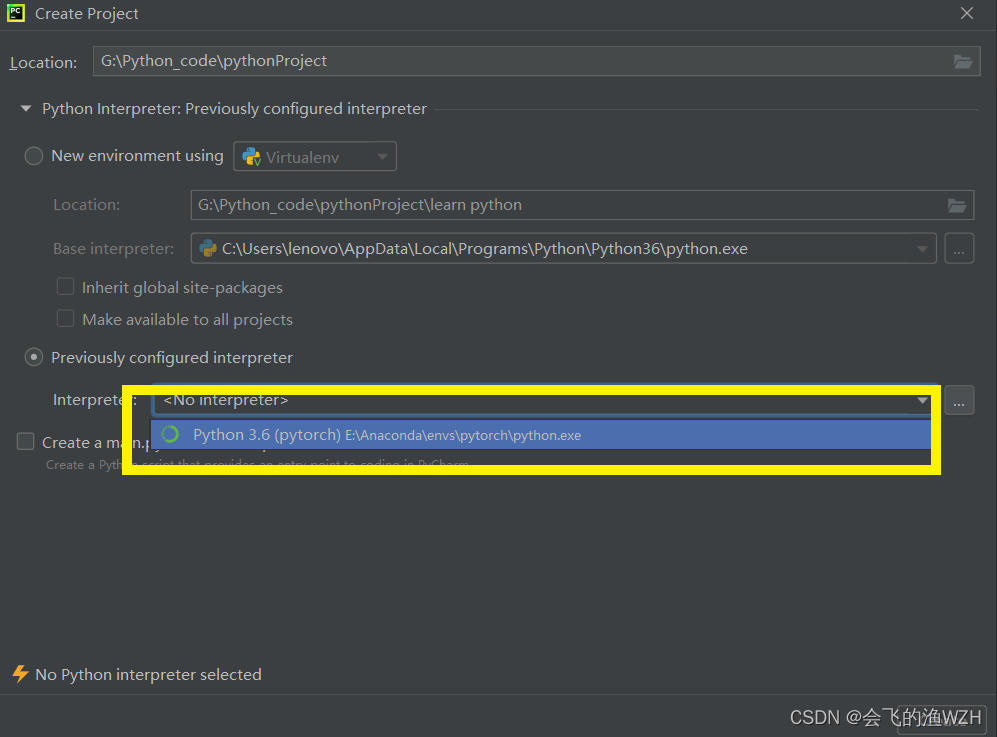Click the Virtualenv Python icon
Screen dimensions: 997x737
(x=252, y=156)
